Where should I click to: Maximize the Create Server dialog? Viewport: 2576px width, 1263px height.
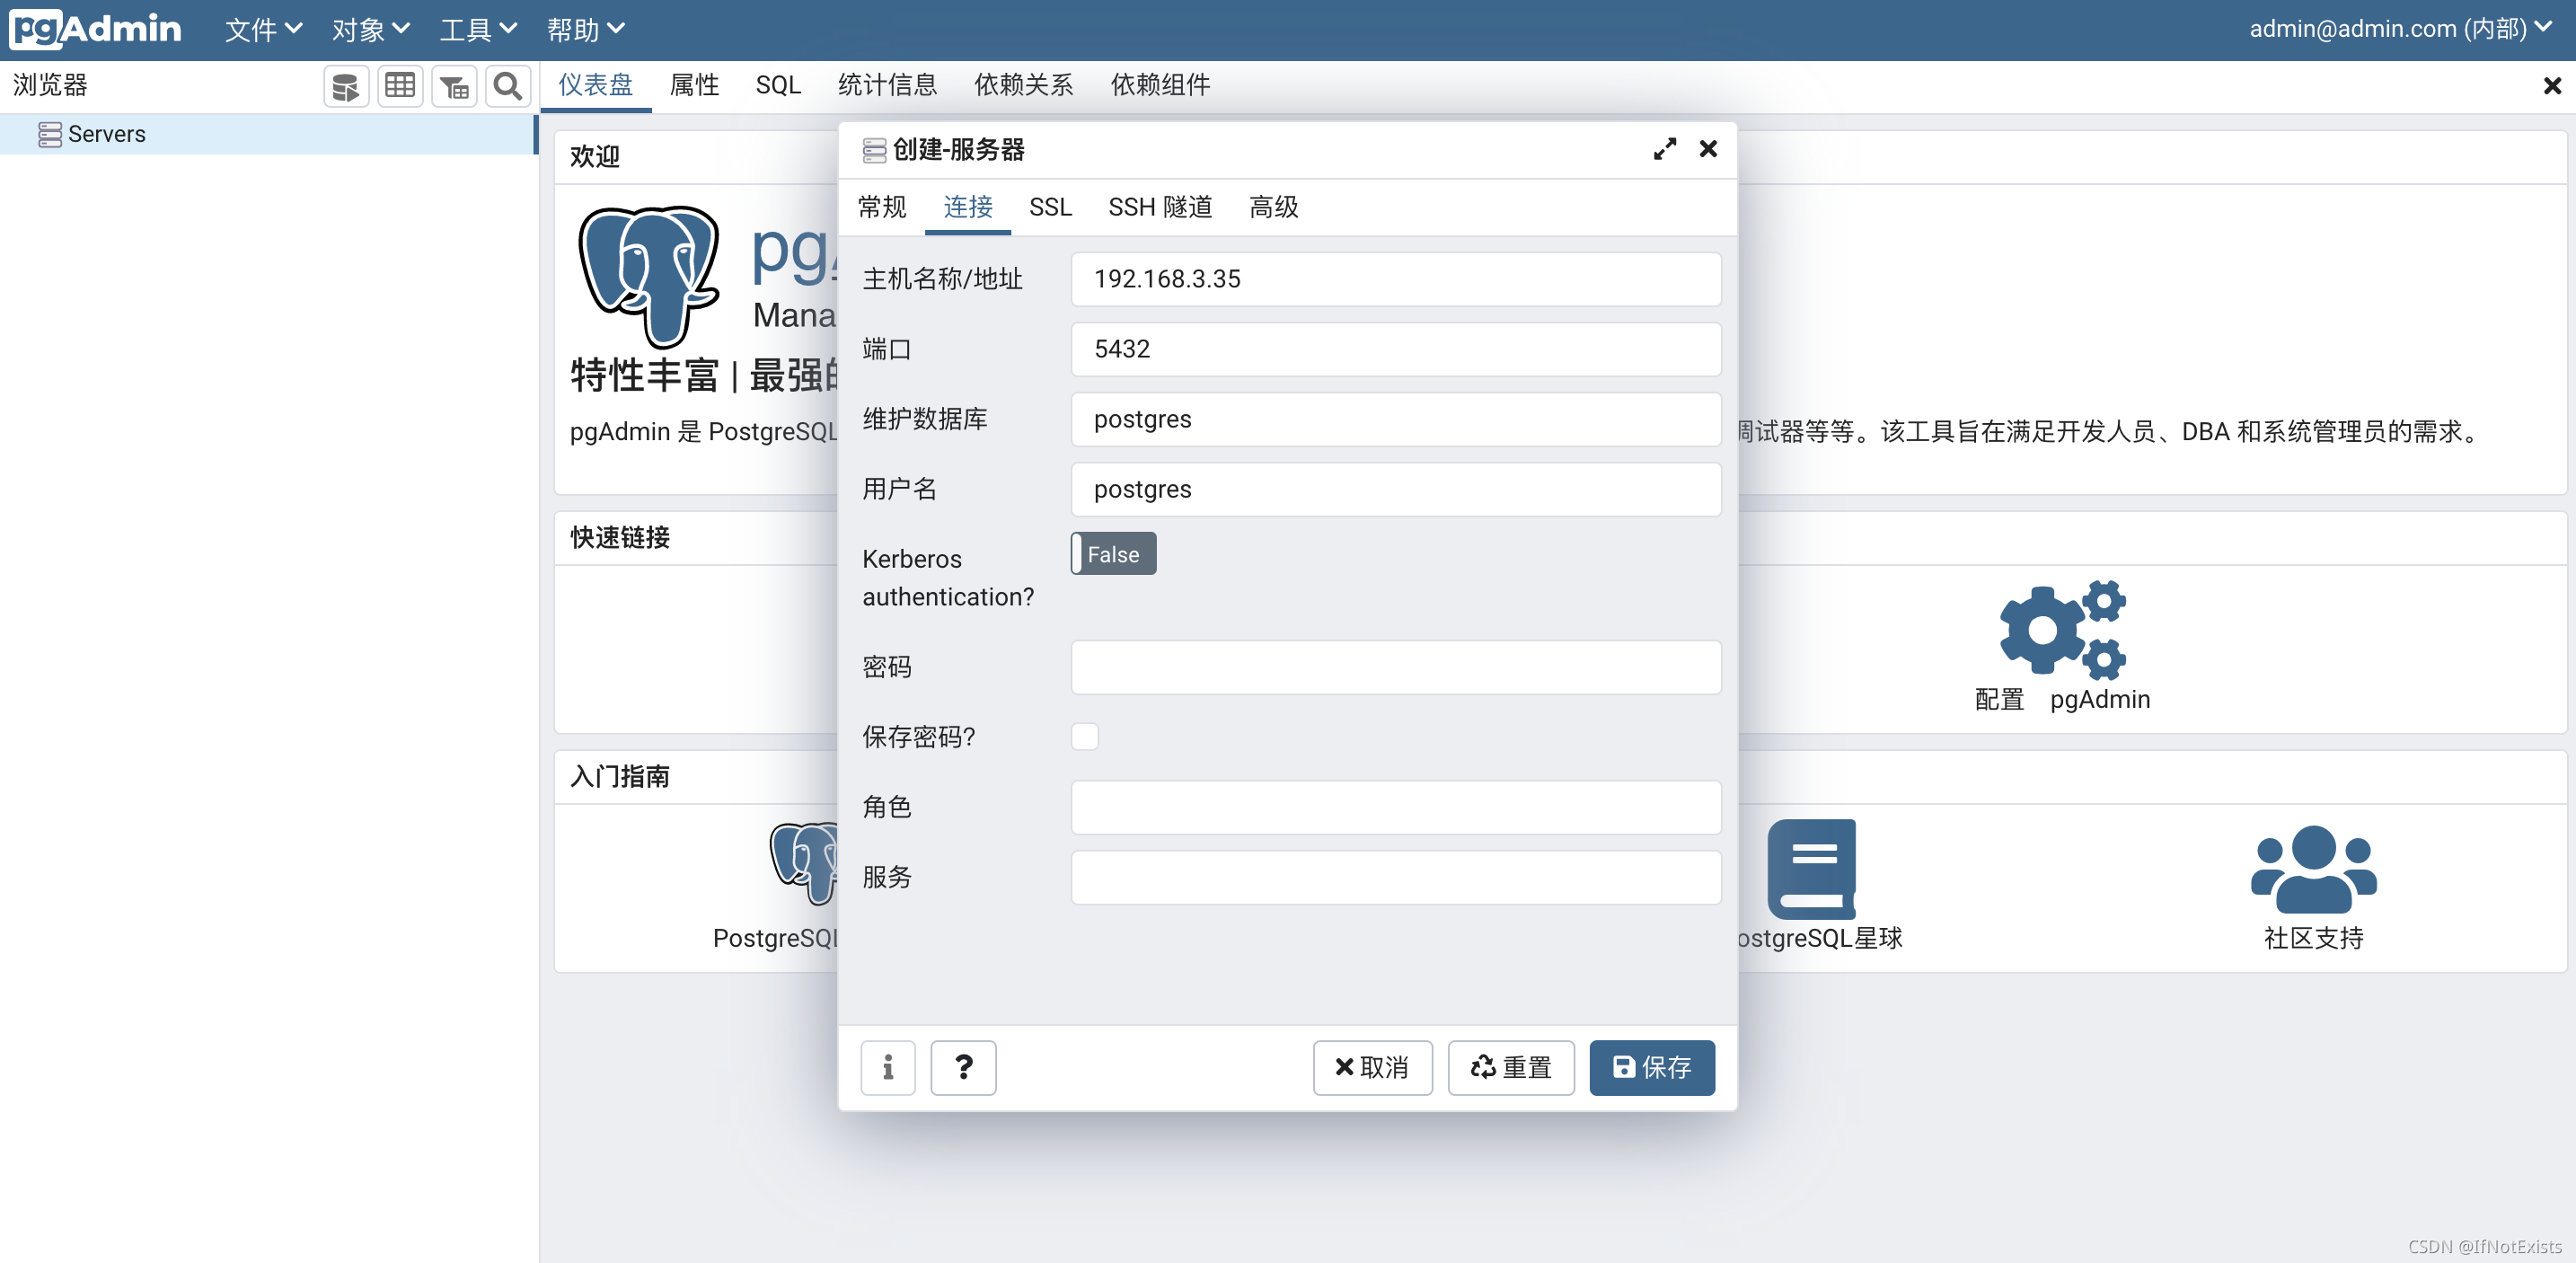1664,149
